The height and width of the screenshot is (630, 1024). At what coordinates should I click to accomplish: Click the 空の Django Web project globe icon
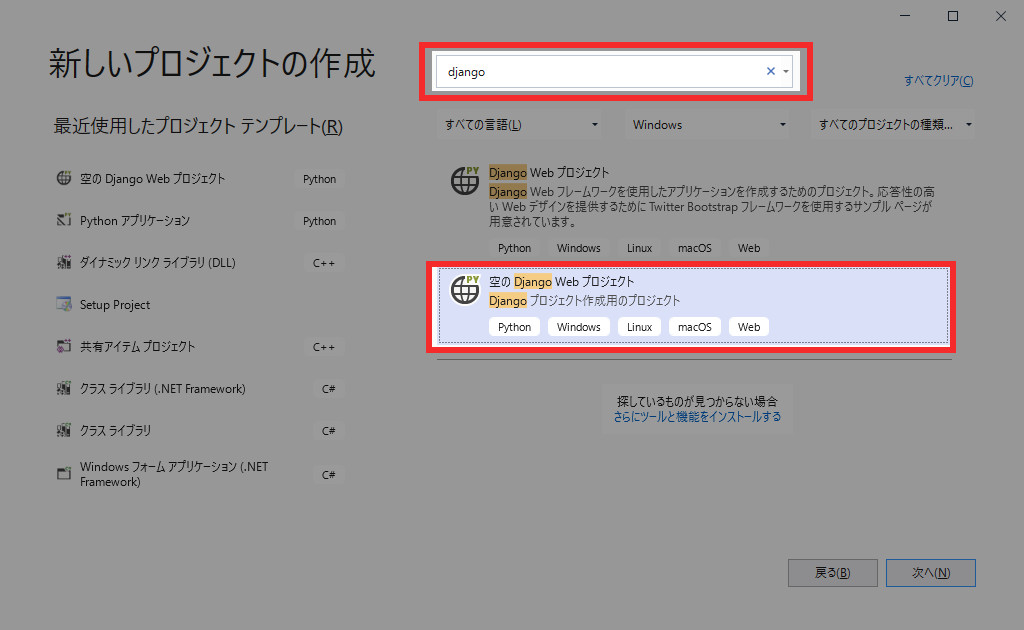(x=465, y=289)
